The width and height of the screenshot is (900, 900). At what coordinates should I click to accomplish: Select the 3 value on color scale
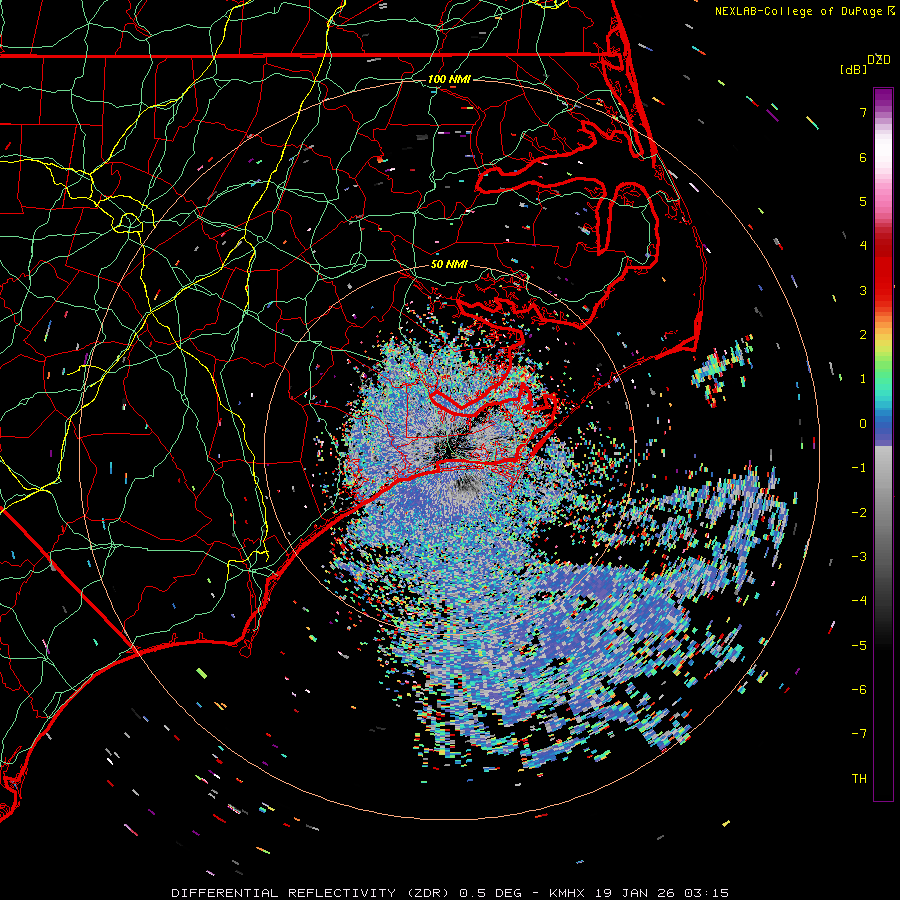pos(863,290)
